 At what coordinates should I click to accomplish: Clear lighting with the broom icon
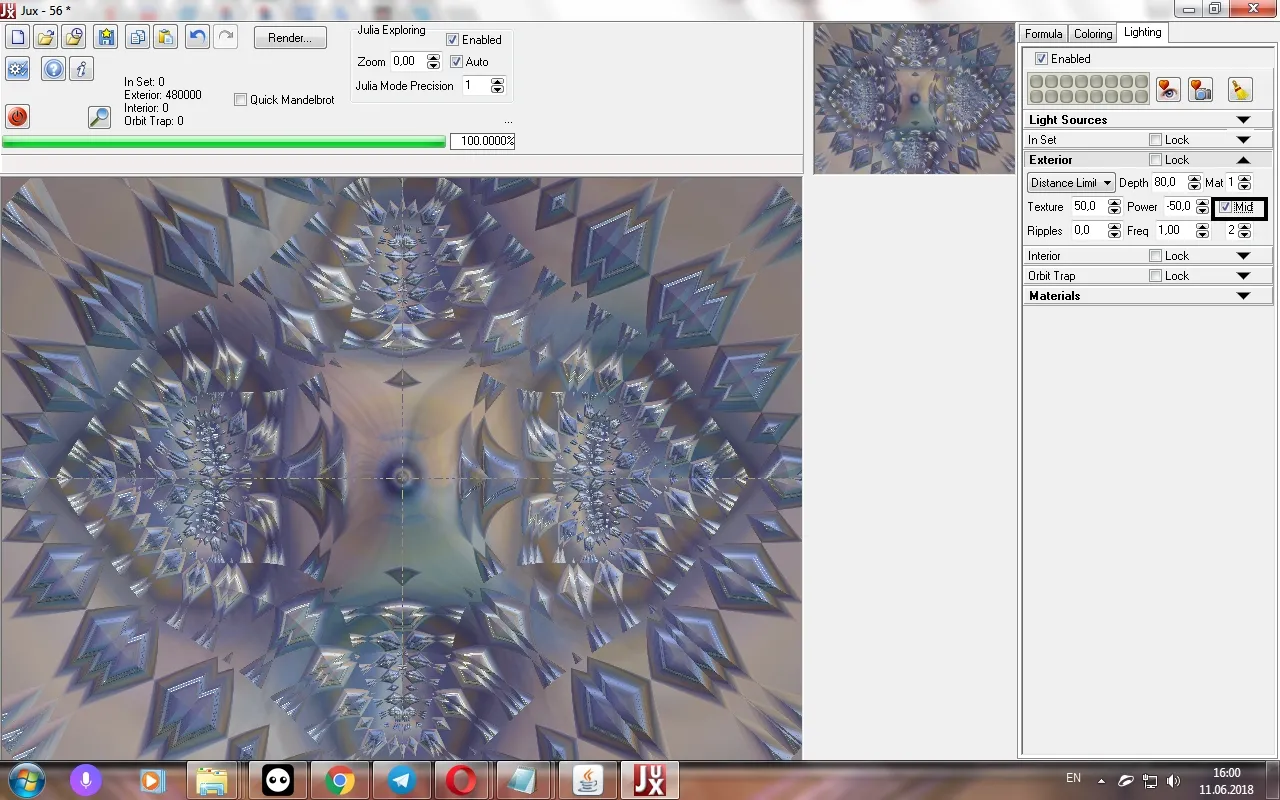click(1240, 89)
